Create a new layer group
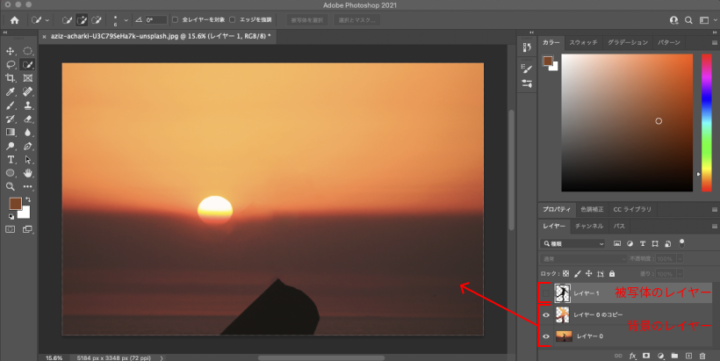This screenshot has width=720, height=361. [674, 356]
